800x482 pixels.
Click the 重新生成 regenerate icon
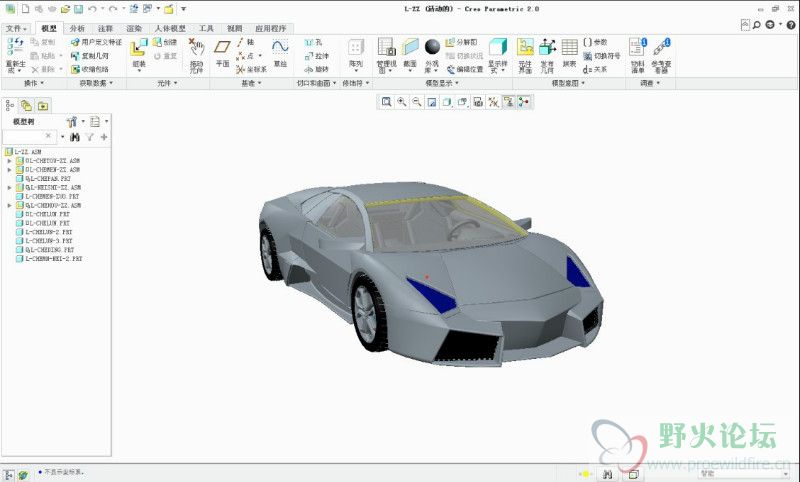[x=15, y=46]
